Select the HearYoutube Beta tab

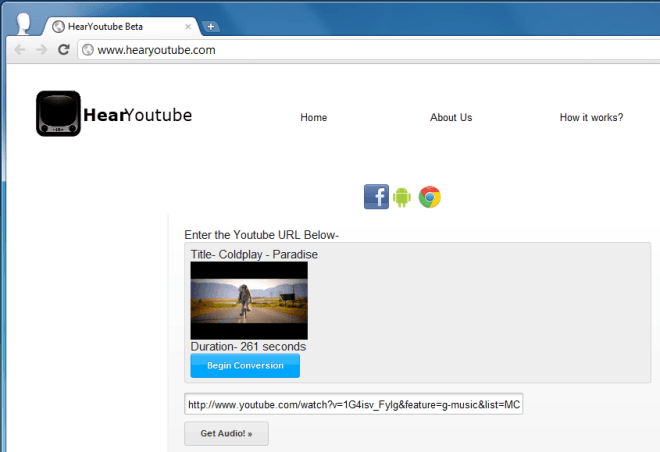(x=121, y=27)
